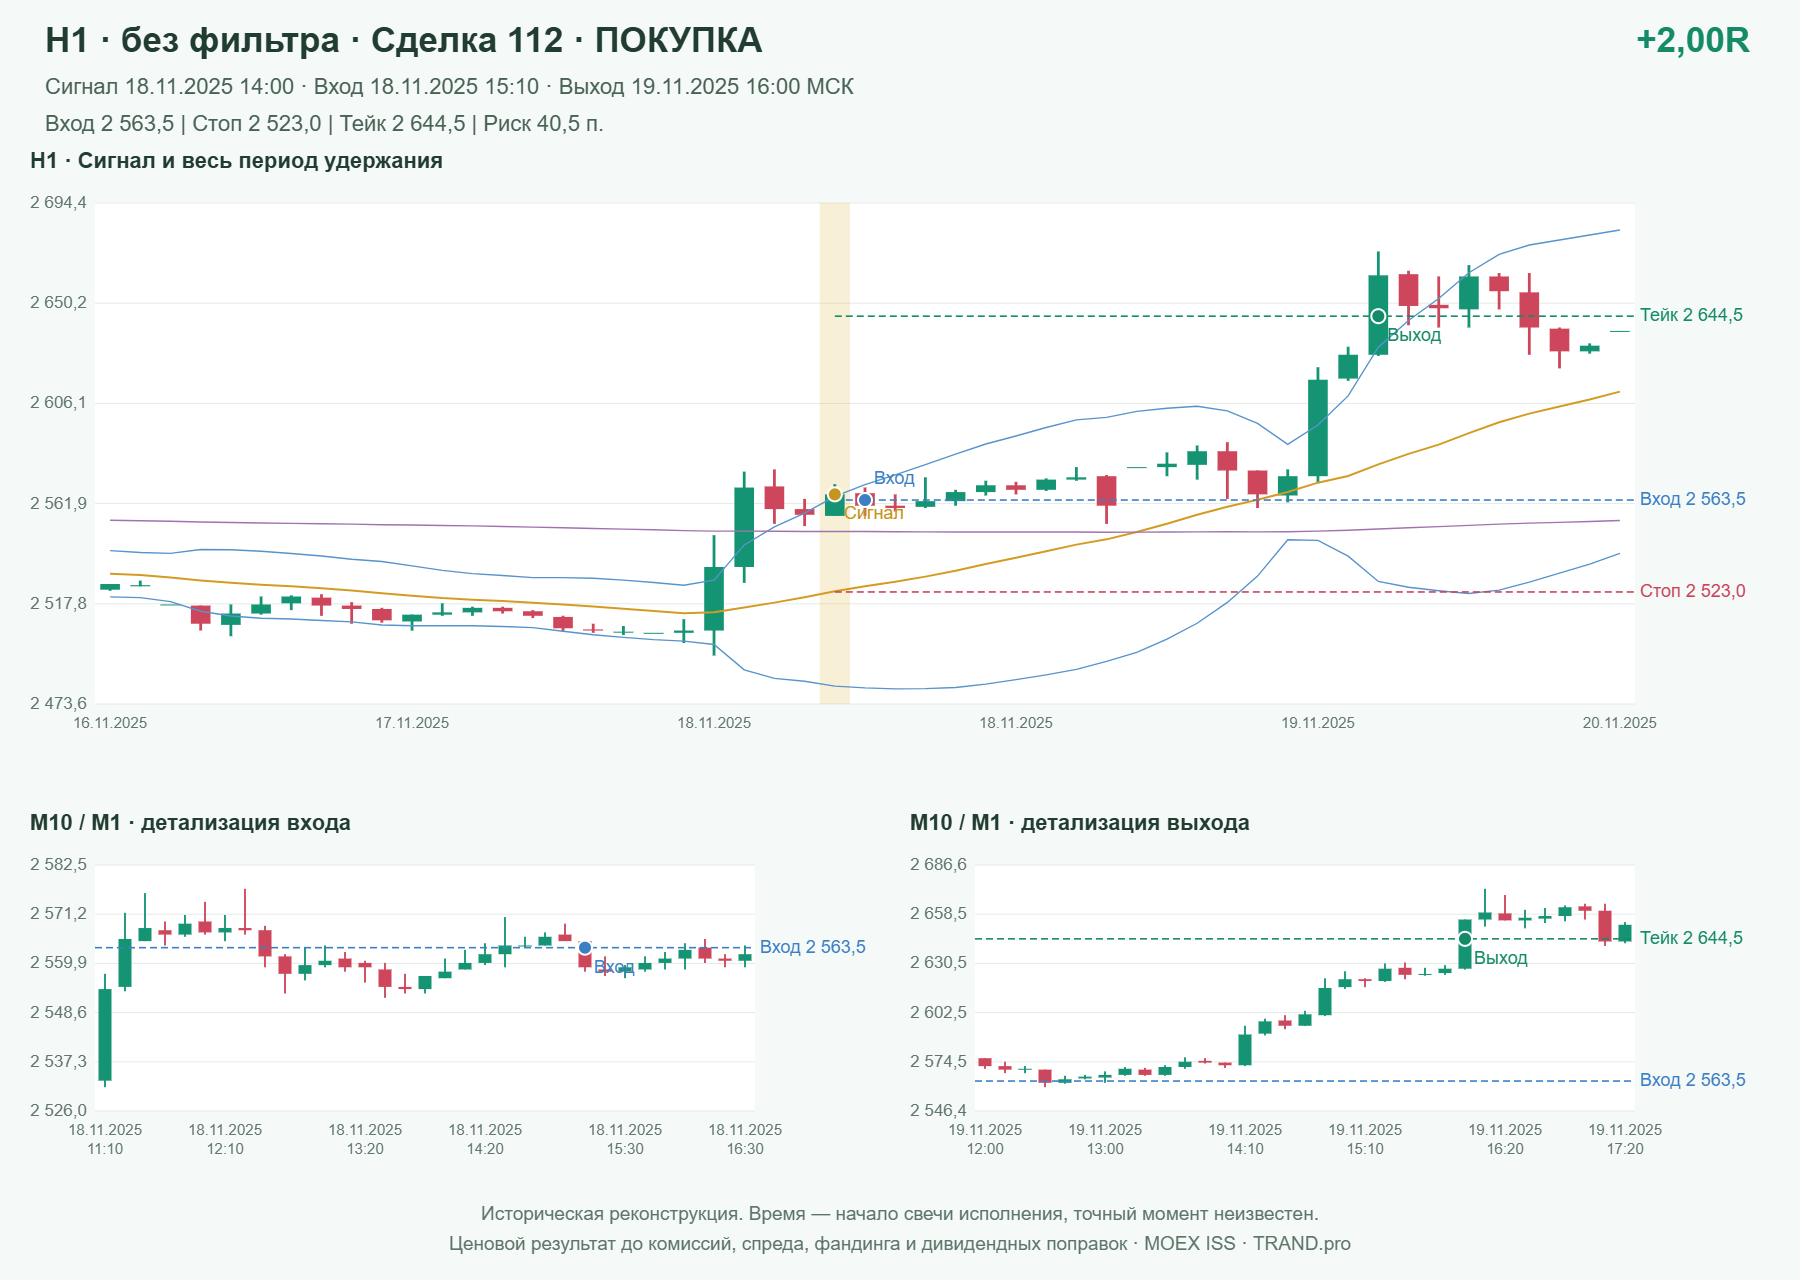Click the 'Вход 2 563,5' label in entry detail chart
Viewport: 1800px width, 1280px height.
813,947
